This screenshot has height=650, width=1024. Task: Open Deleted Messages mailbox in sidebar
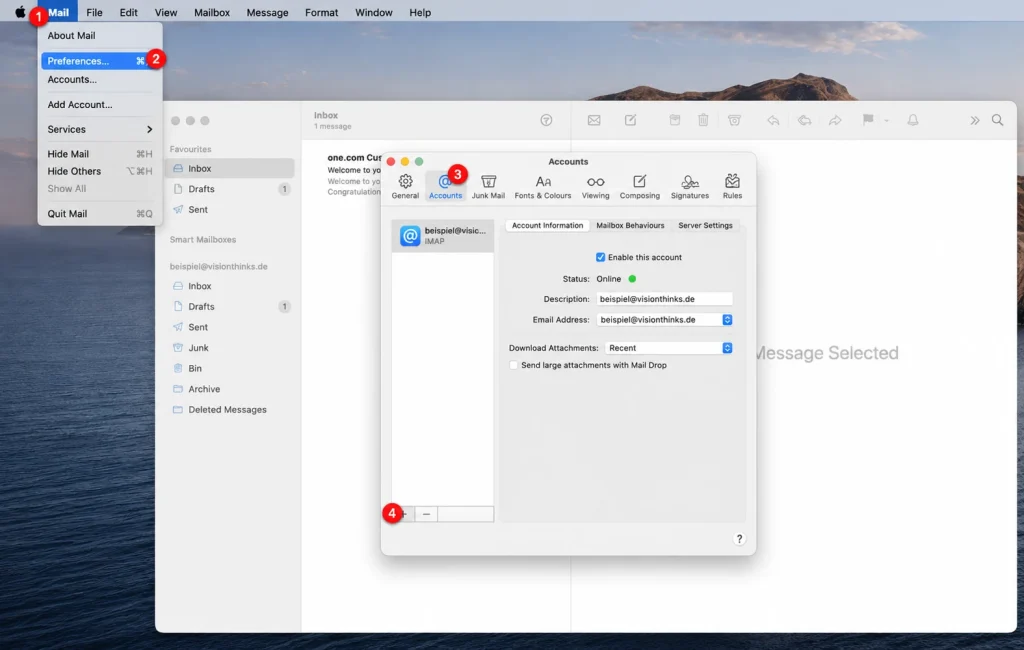[230, 410]
